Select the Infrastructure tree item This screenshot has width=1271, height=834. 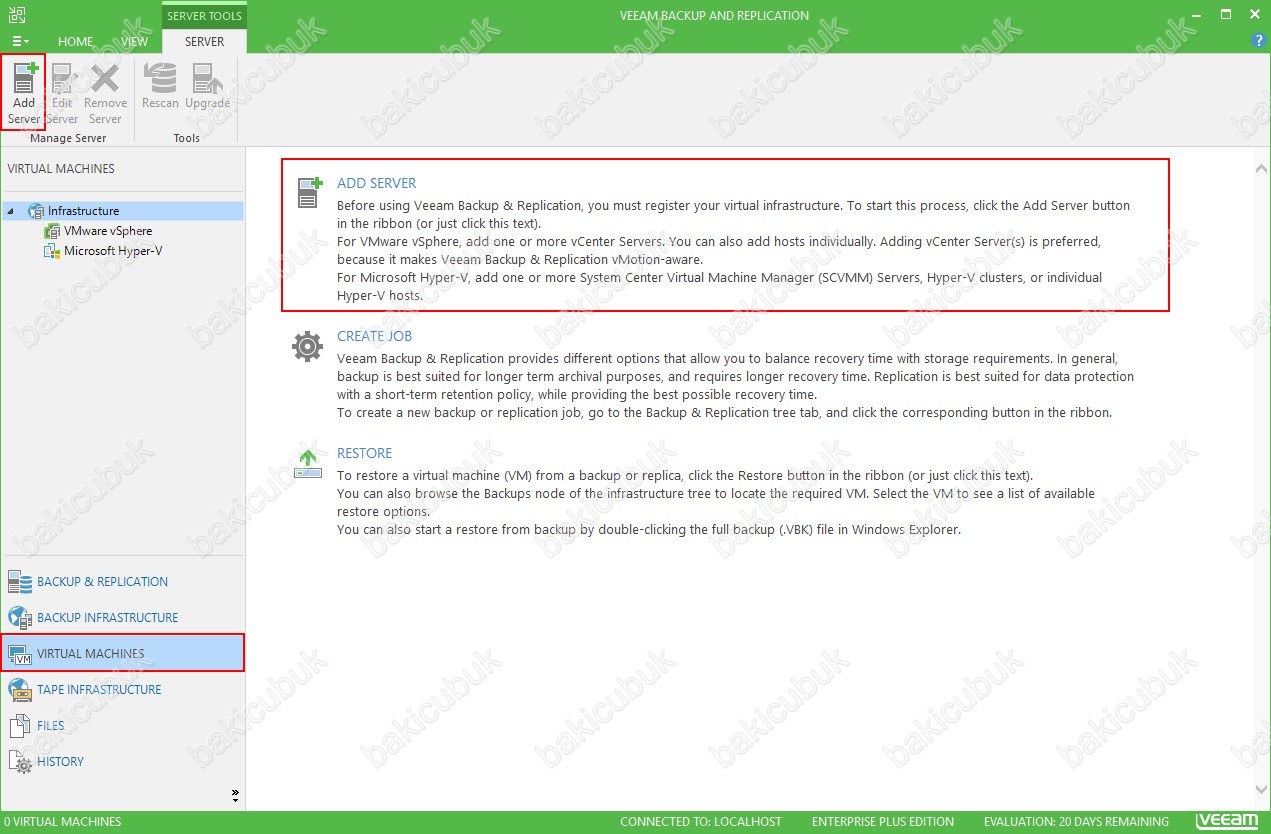click(83, 211)
